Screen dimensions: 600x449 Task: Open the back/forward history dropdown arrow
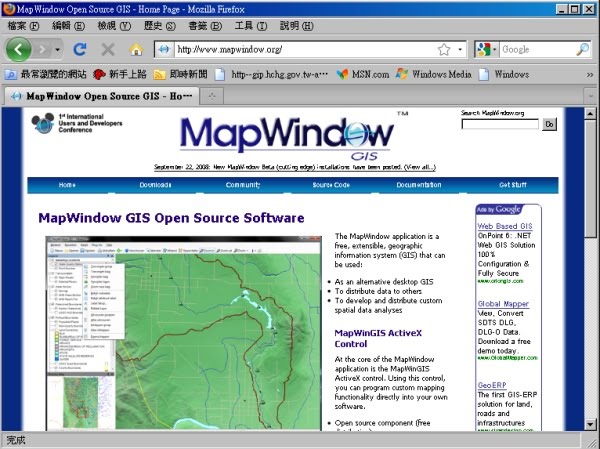57,50
